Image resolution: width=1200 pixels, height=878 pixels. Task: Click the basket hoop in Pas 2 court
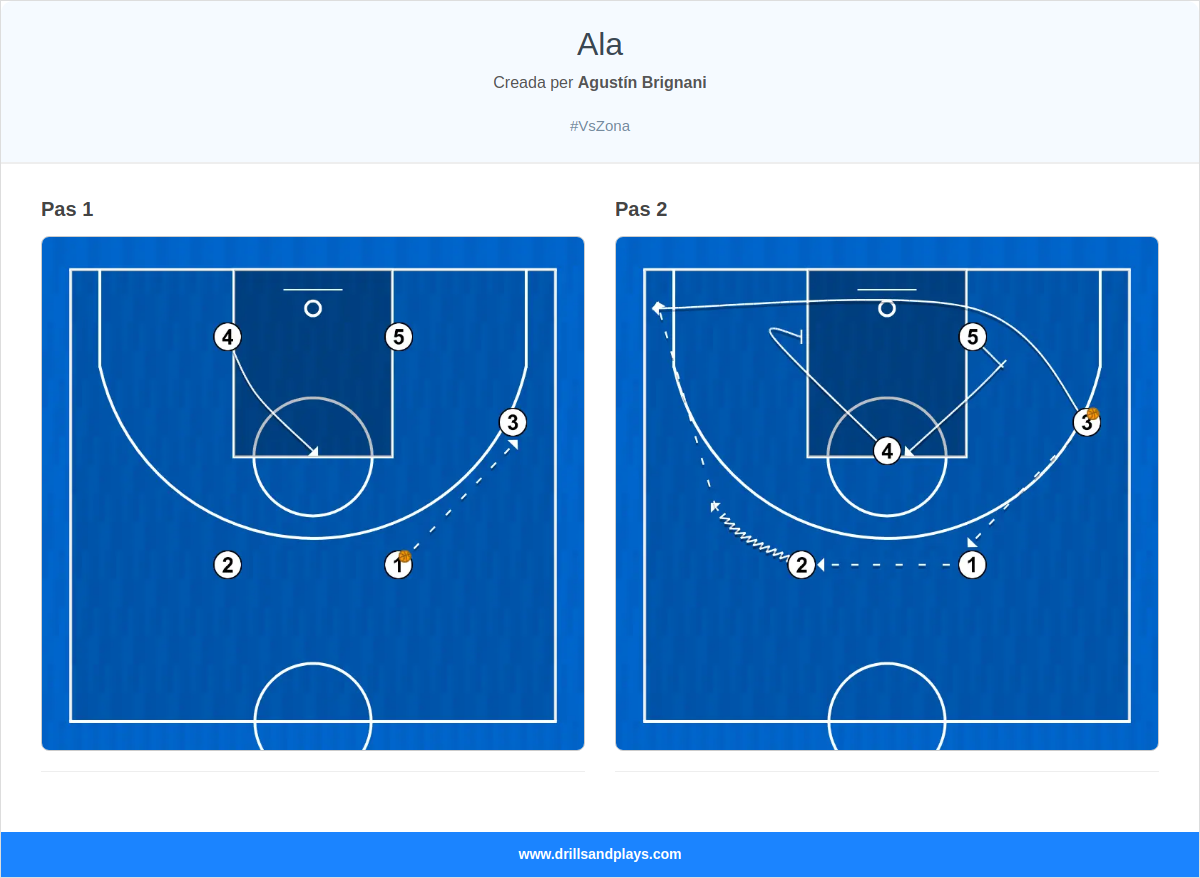887,308
